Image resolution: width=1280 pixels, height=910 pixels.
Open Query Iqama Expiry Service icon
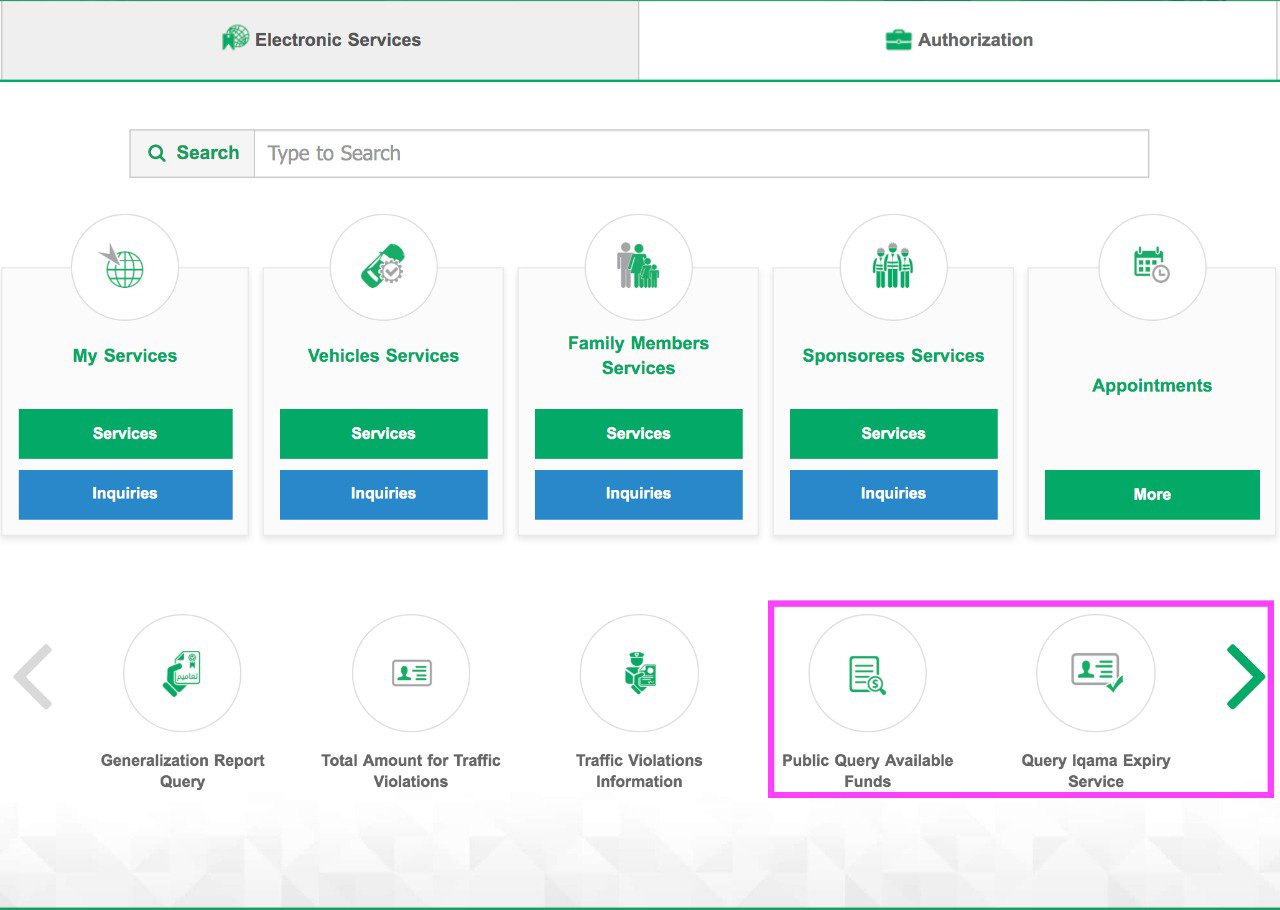(x=1096, y=673)
